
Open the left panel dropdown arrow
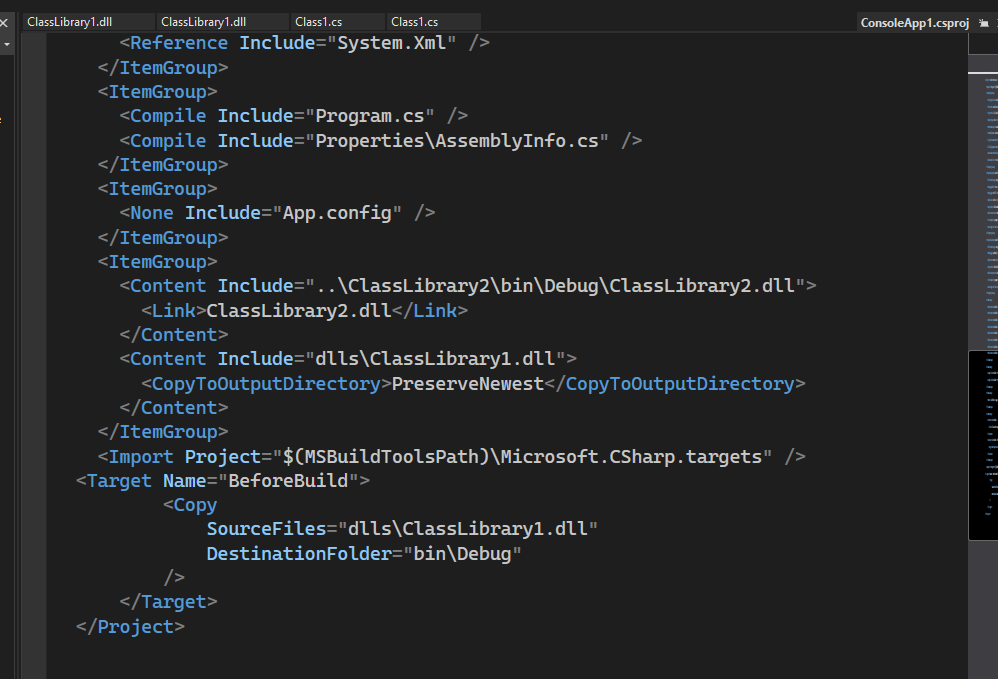click(x=7, y=45)
